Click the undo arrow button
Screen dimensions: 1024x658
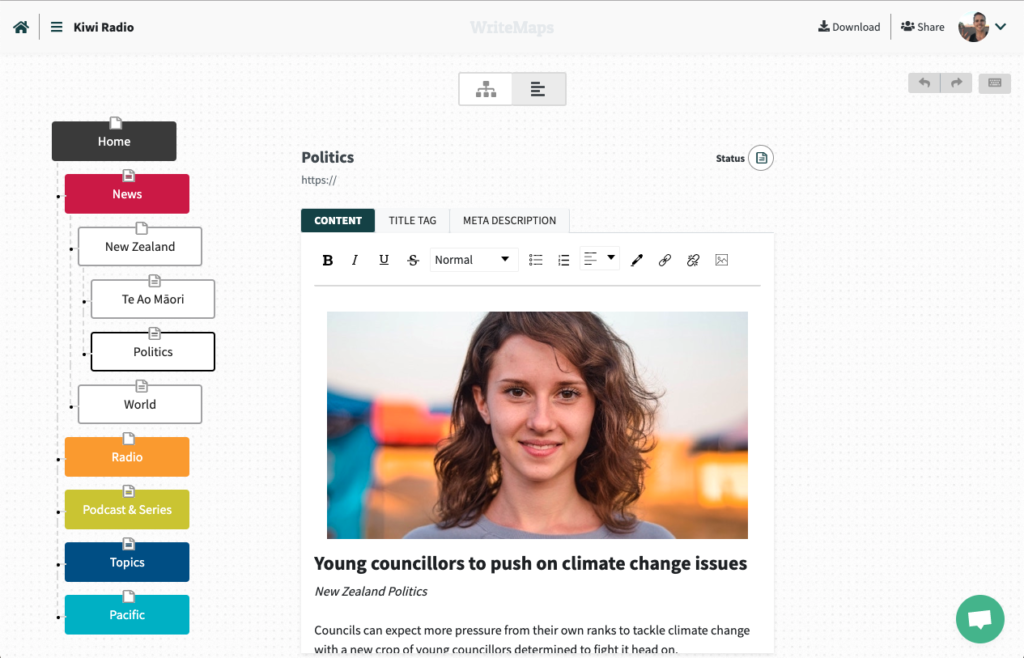(x=924, y=83)
